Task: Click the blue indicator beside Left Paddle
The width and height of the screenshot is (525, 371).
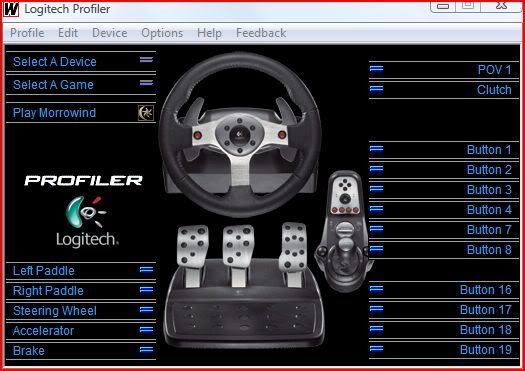Action: 146,270
